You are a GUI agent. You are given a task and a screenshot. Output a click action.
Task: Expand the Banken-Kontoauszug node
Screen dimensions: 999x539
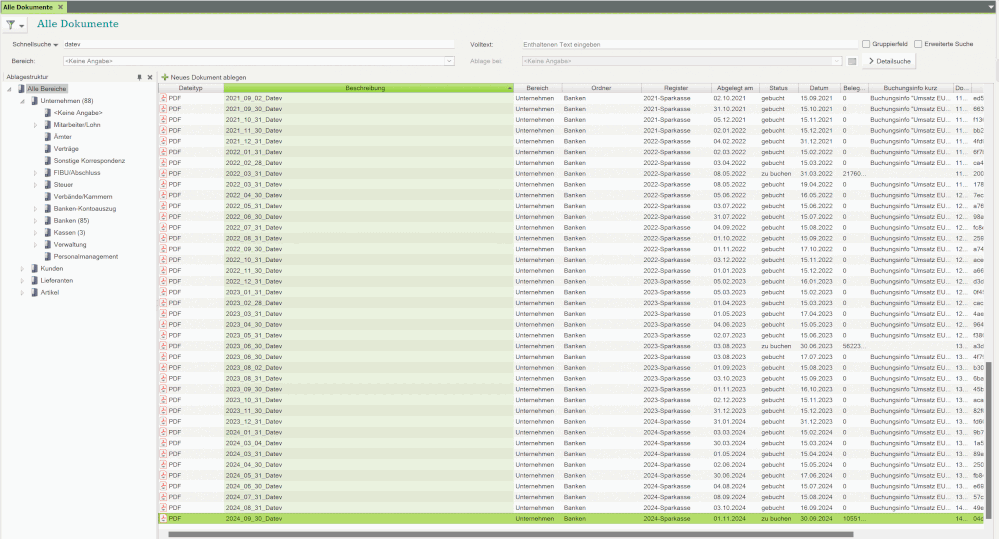click(x=36, y=209)
